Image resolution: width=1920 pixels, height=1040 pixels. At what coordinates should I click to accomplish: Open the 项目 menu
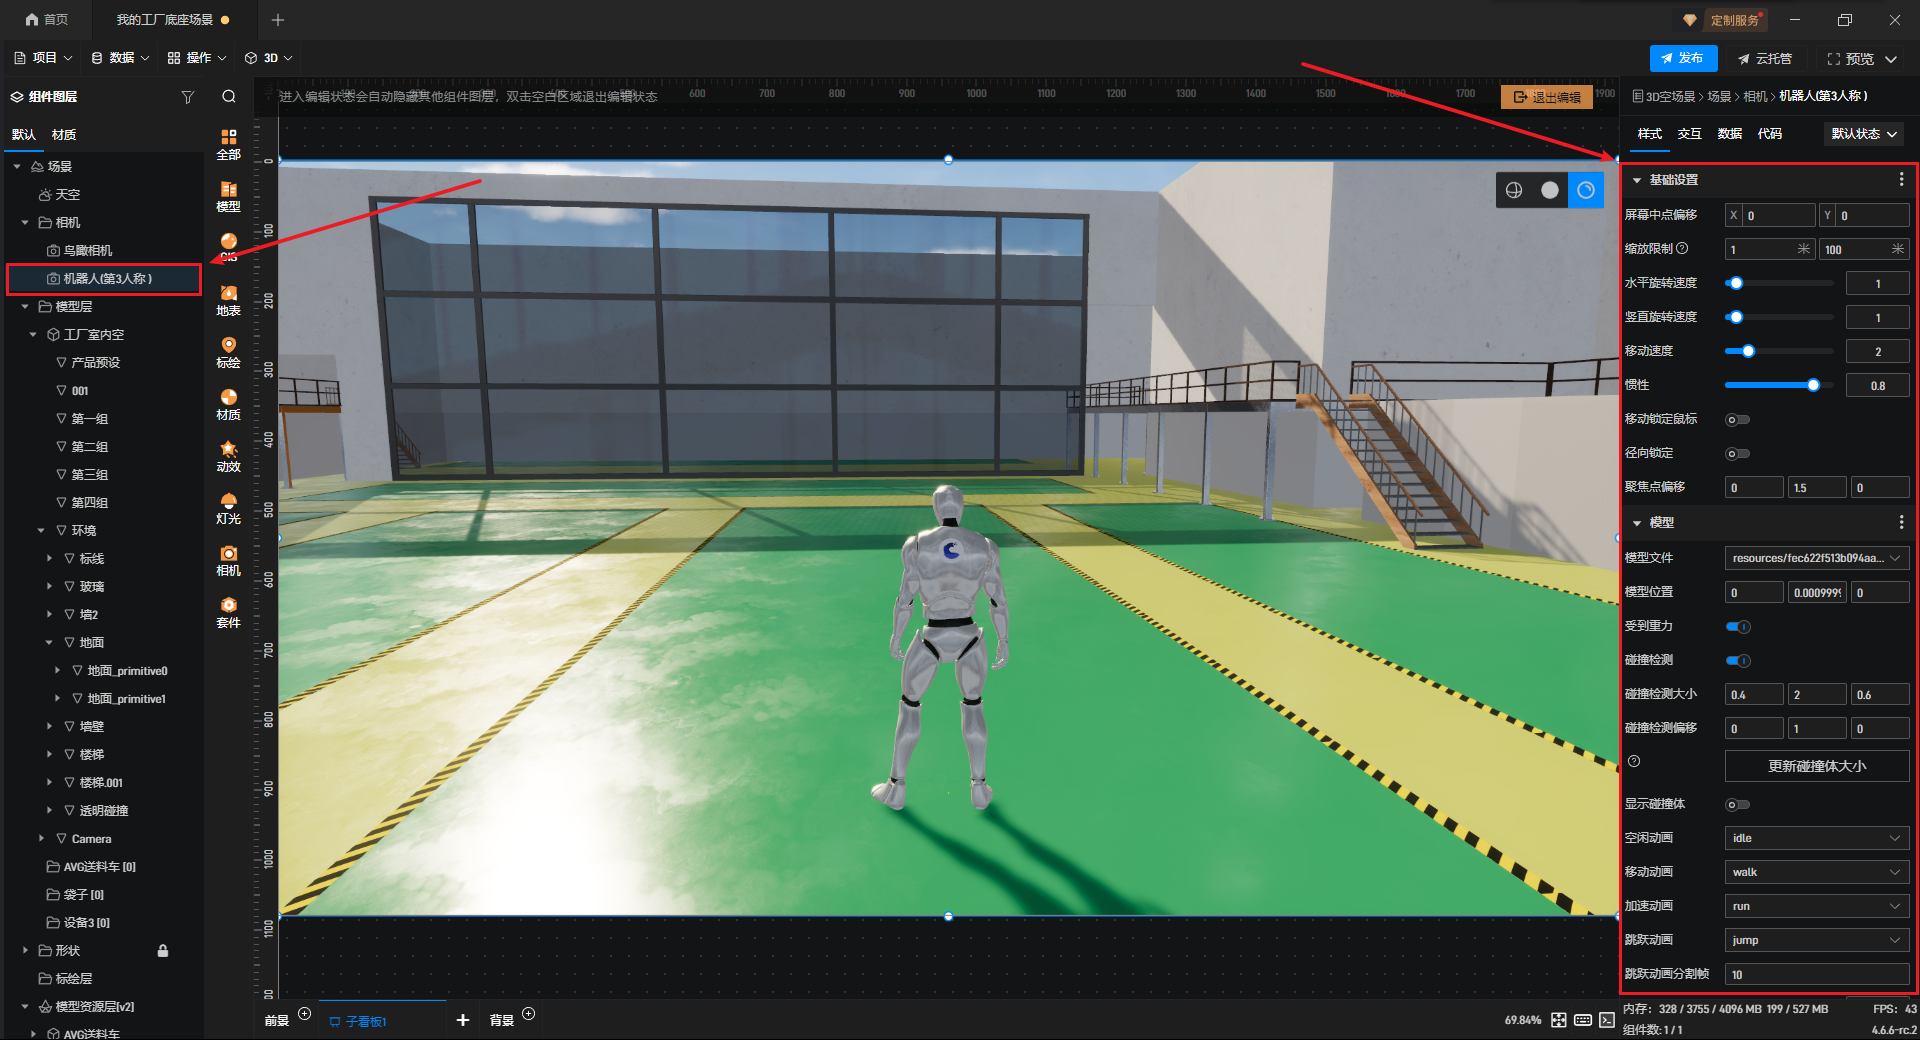click(44, 58)
